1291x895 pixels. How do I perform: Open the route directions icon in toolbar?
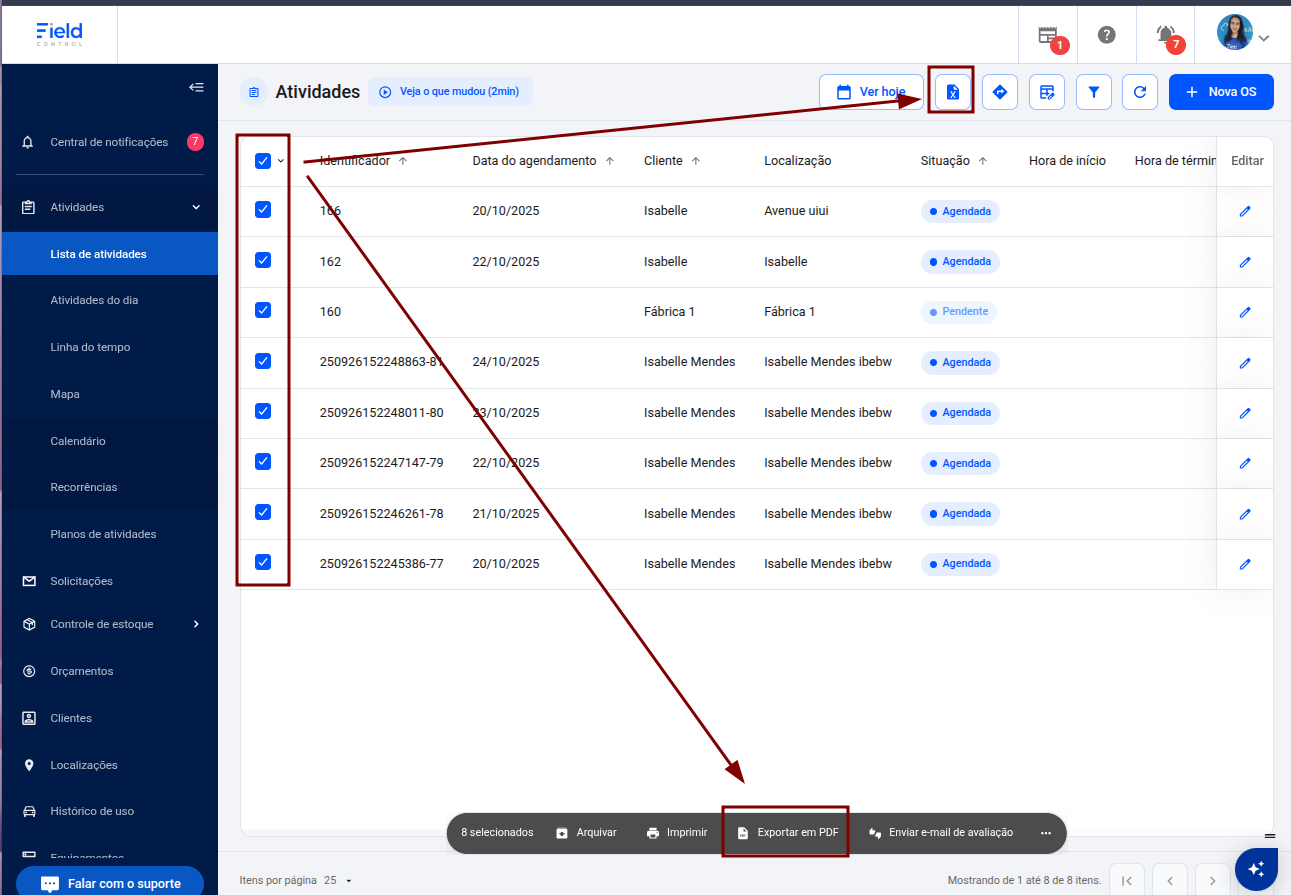coord(1000,92)
